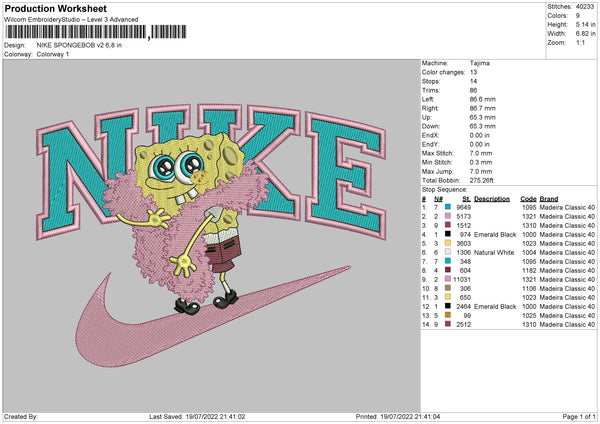
Task: Click the 'EndX:' label
Action: click(430, 135)
